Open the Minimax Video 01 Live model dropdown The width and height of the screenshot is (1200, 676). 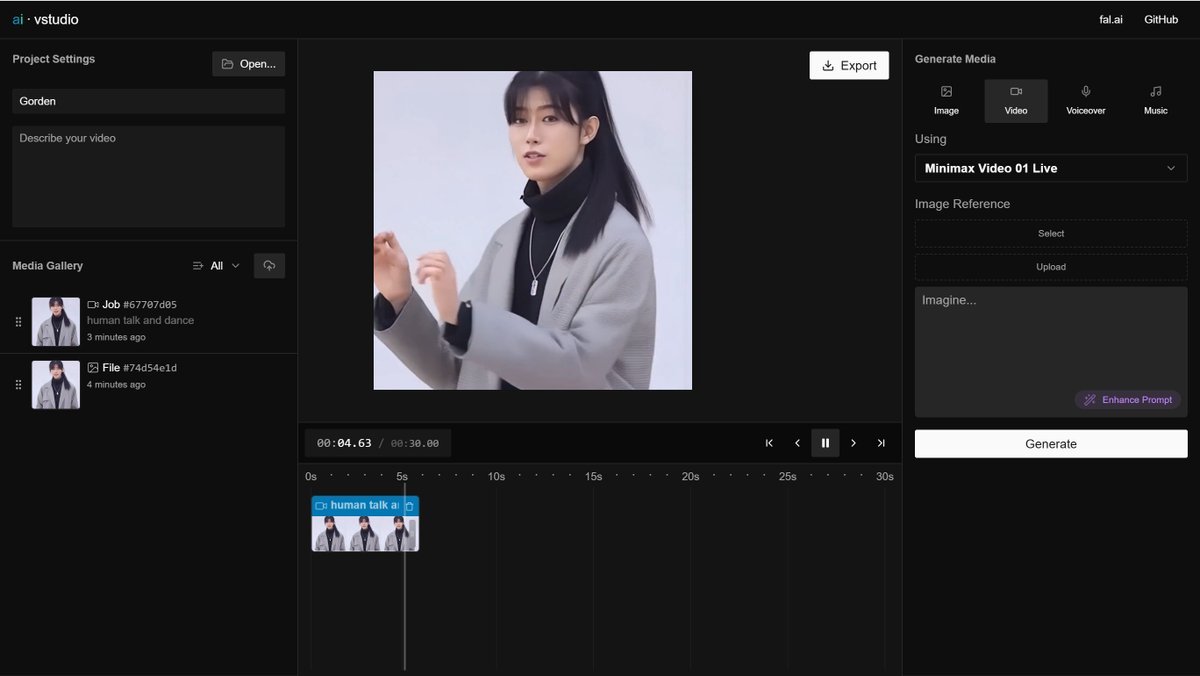(1051, 168)
